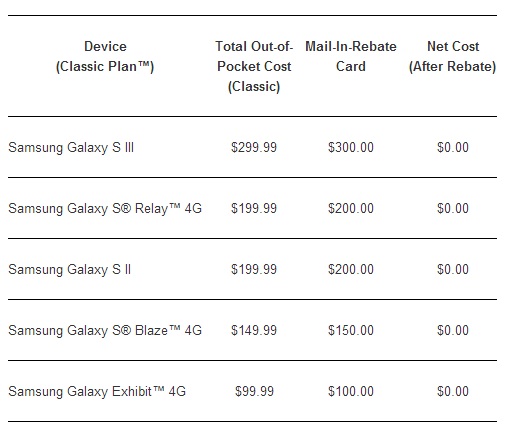Select the Samsung Galaxy S Blaze 4G name
The height and width of the screenshot is (432, 516).
(x=105, y=330)
